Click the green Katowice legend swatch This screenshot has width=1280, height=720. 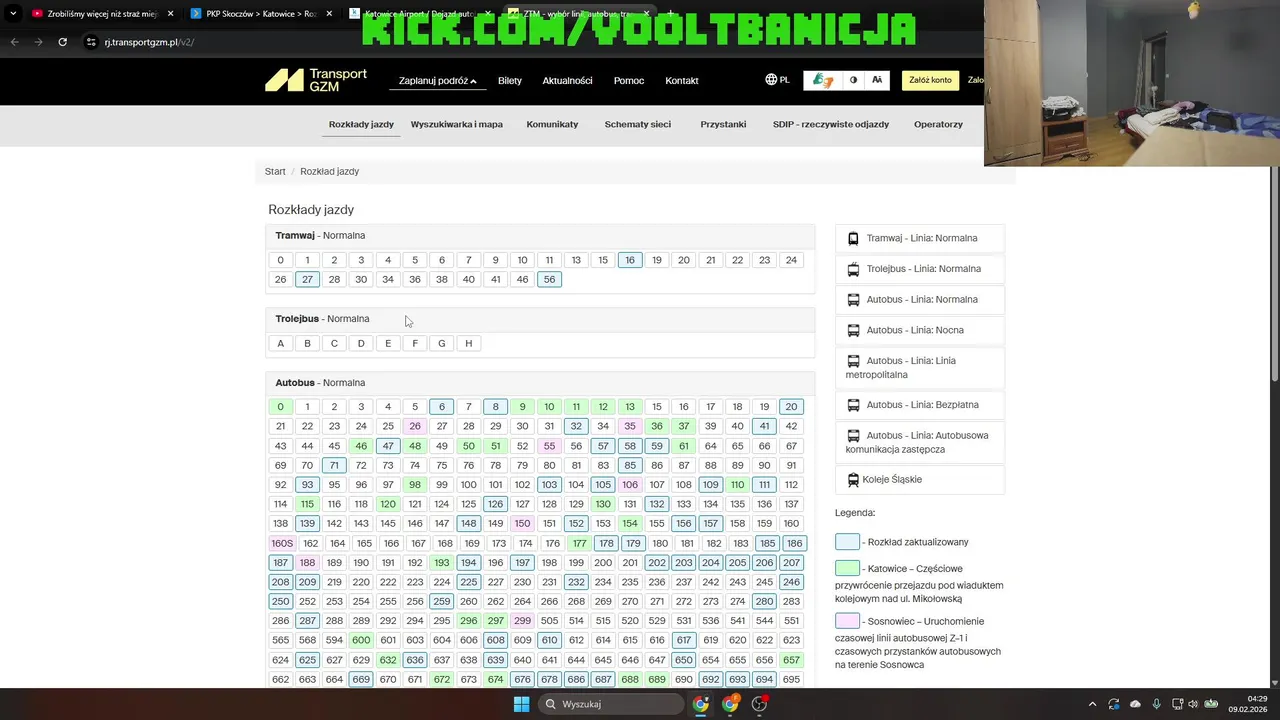(x=847, y=568)
